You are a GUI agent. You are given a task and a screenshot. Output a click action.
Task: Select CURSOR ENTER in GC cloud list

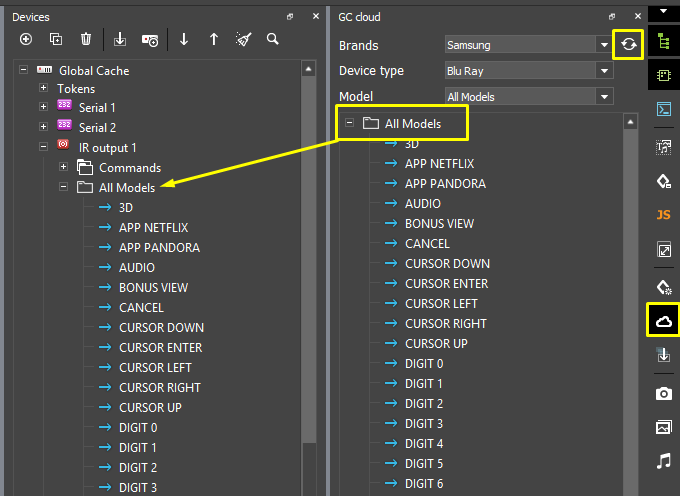(x=446, y=283)
